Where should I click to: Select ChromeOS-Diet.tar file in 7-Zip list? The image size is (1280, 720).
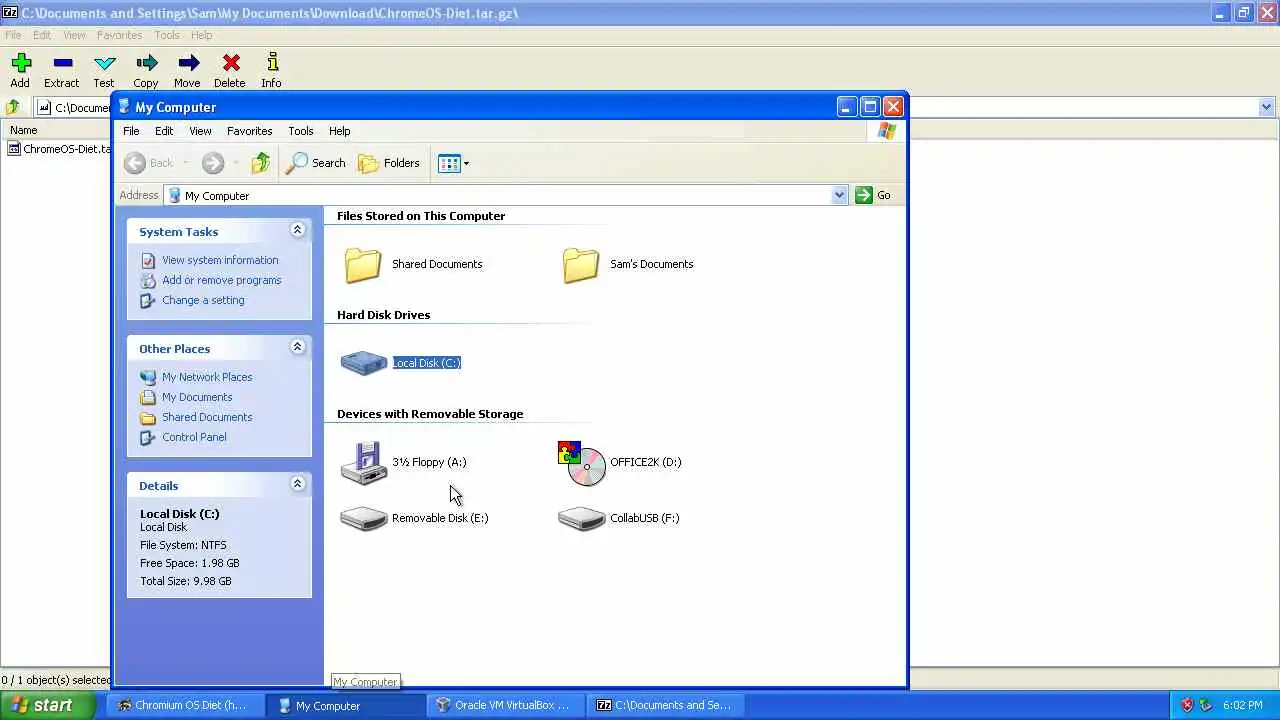60,149
